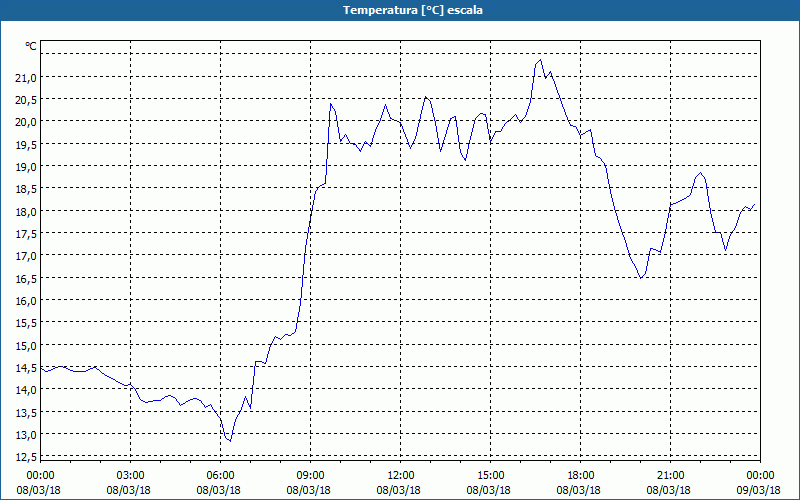This screenshot has height=500, width=800.
Task: Click the 17,5 y-axis value
Action: coord(26,234)
